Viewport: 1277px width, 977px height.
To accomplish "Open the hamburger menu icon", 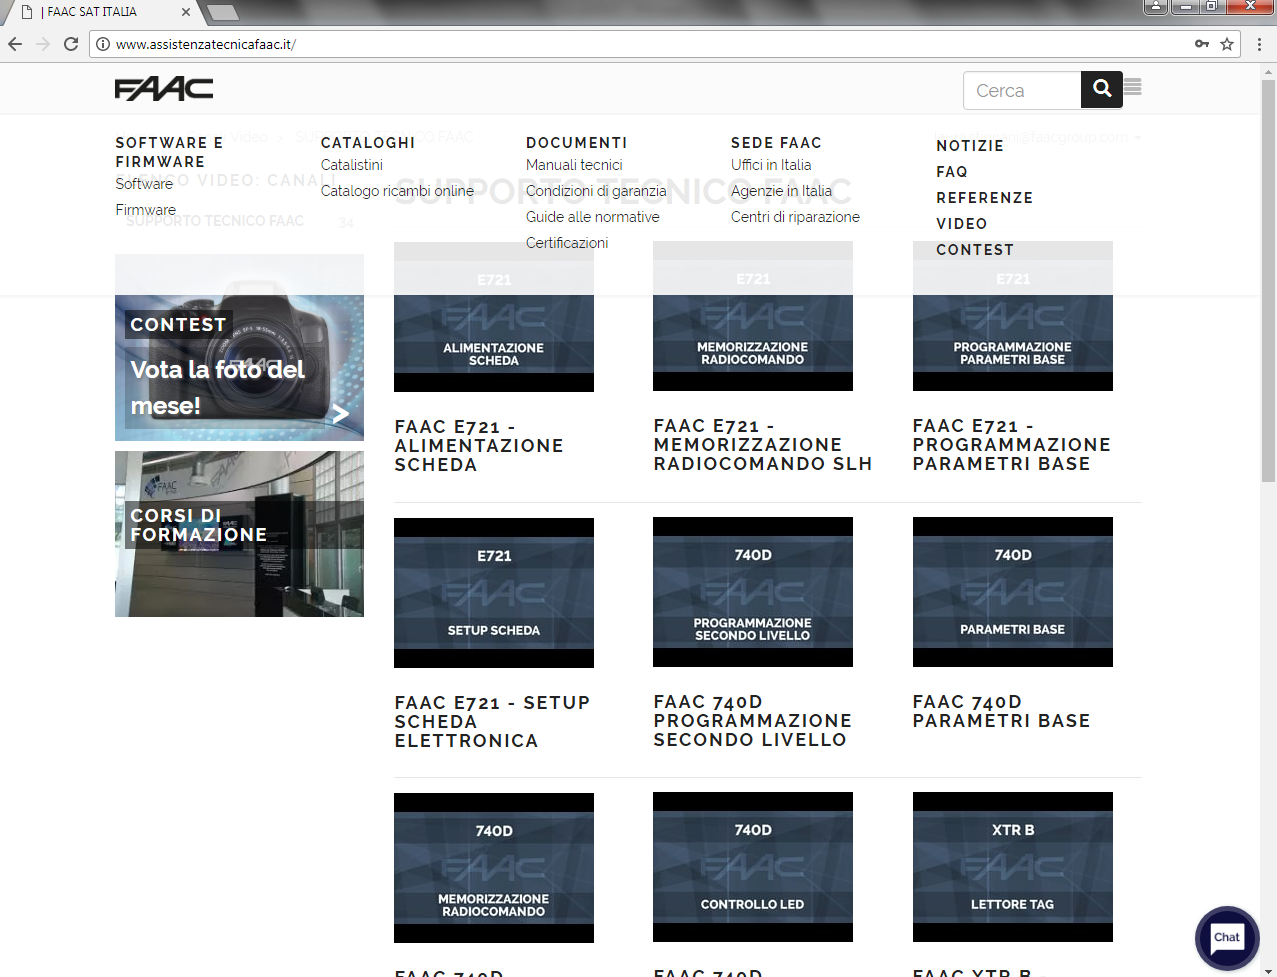I will pyautogui.click(x=1133, y=87).
